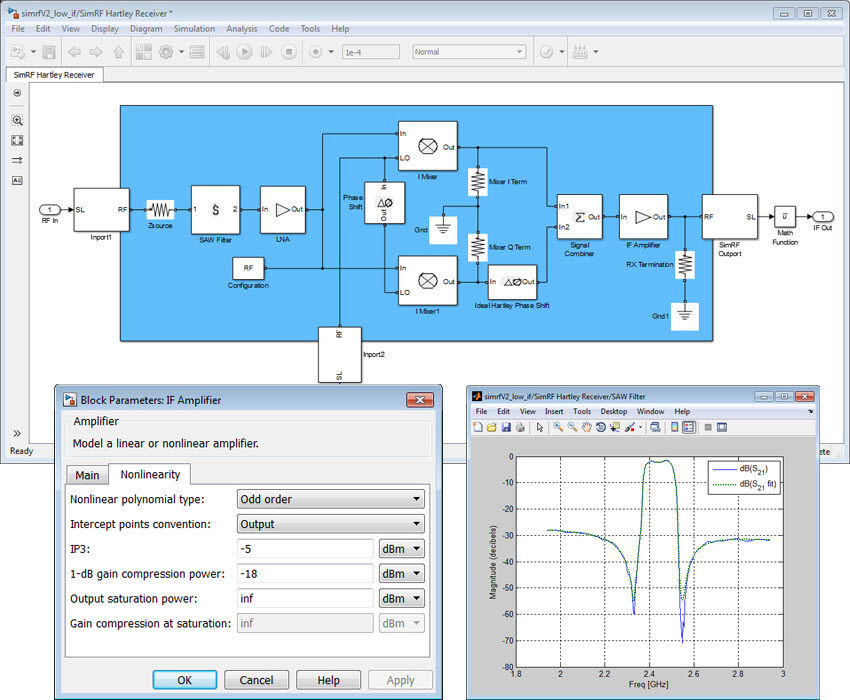The width and height of the screenshot is (850, 700).
Task: Open the Record options dropdown arrow
Action: click(331, 52)
